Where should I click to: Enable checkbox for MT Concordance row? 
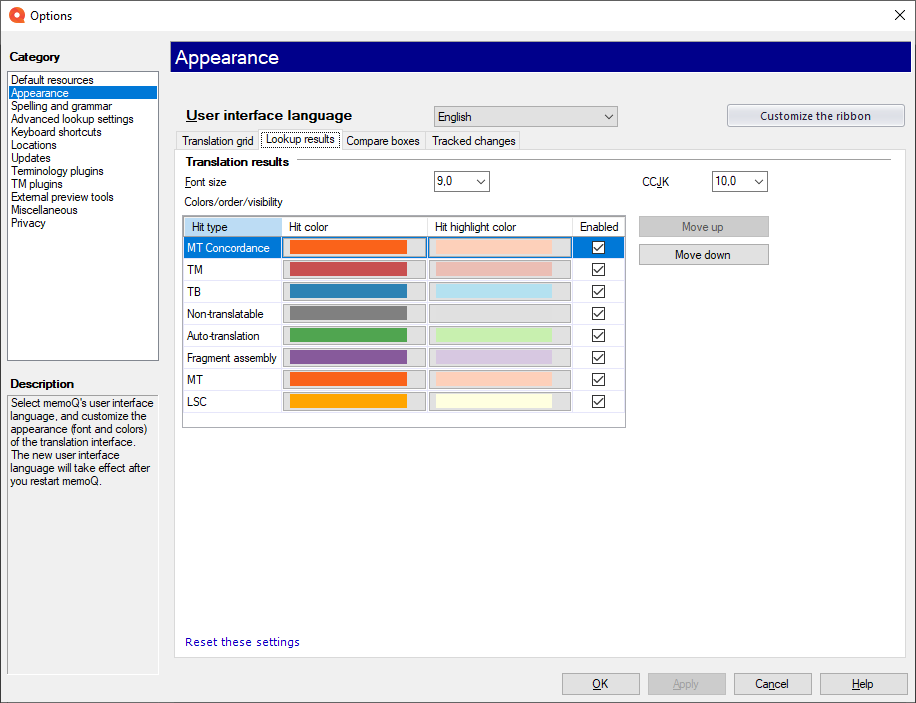click(x=598, y=248)
